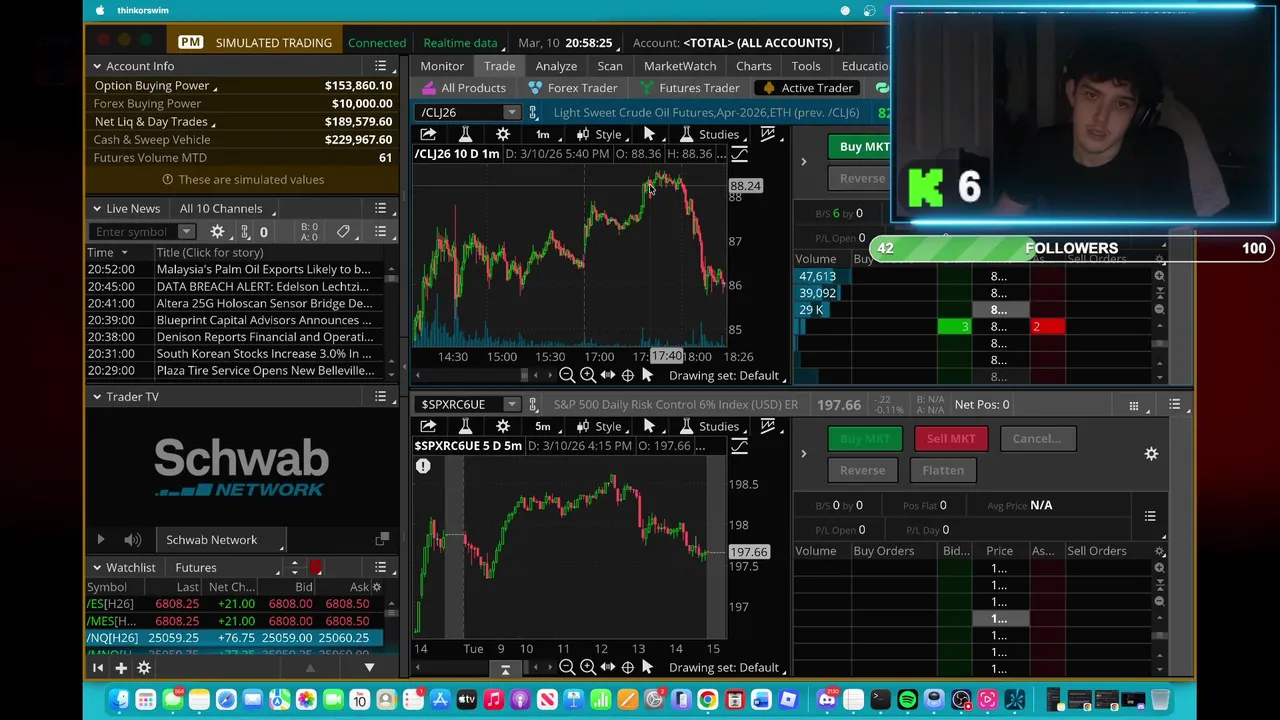Open the $SPXRC6UE symbol dropdown
Viewport: 1280px width, 720px height.
click(x=511, y=405)
